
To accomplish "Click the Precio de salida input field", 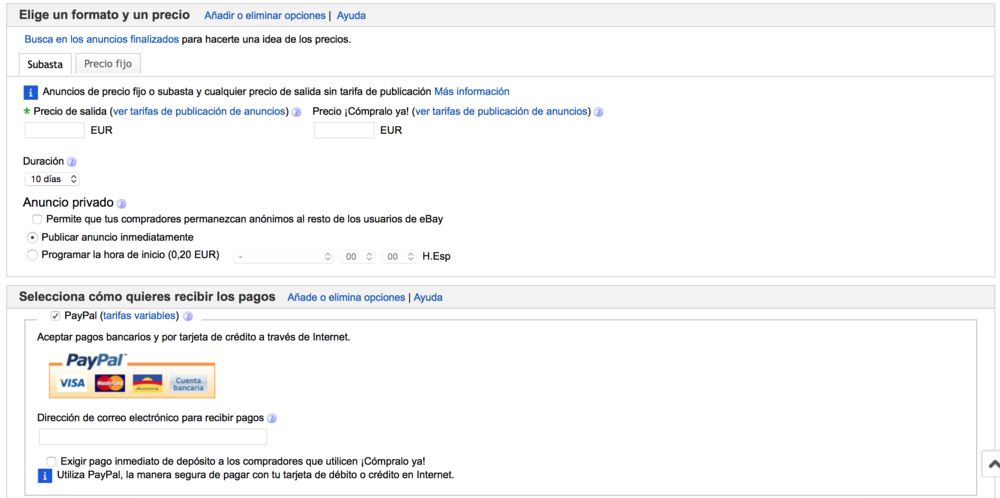I will pos(54,130).
